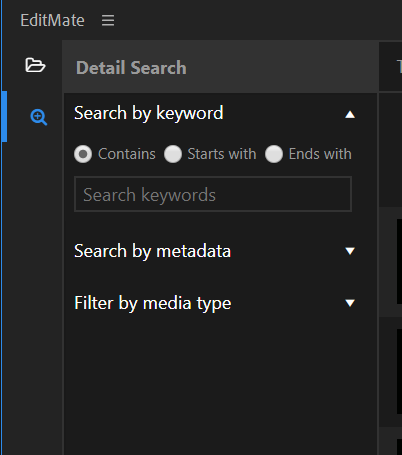Open the folder browser sidebar icon
Viewport: 402px width, 455px height.
click(x=35, y=65)
